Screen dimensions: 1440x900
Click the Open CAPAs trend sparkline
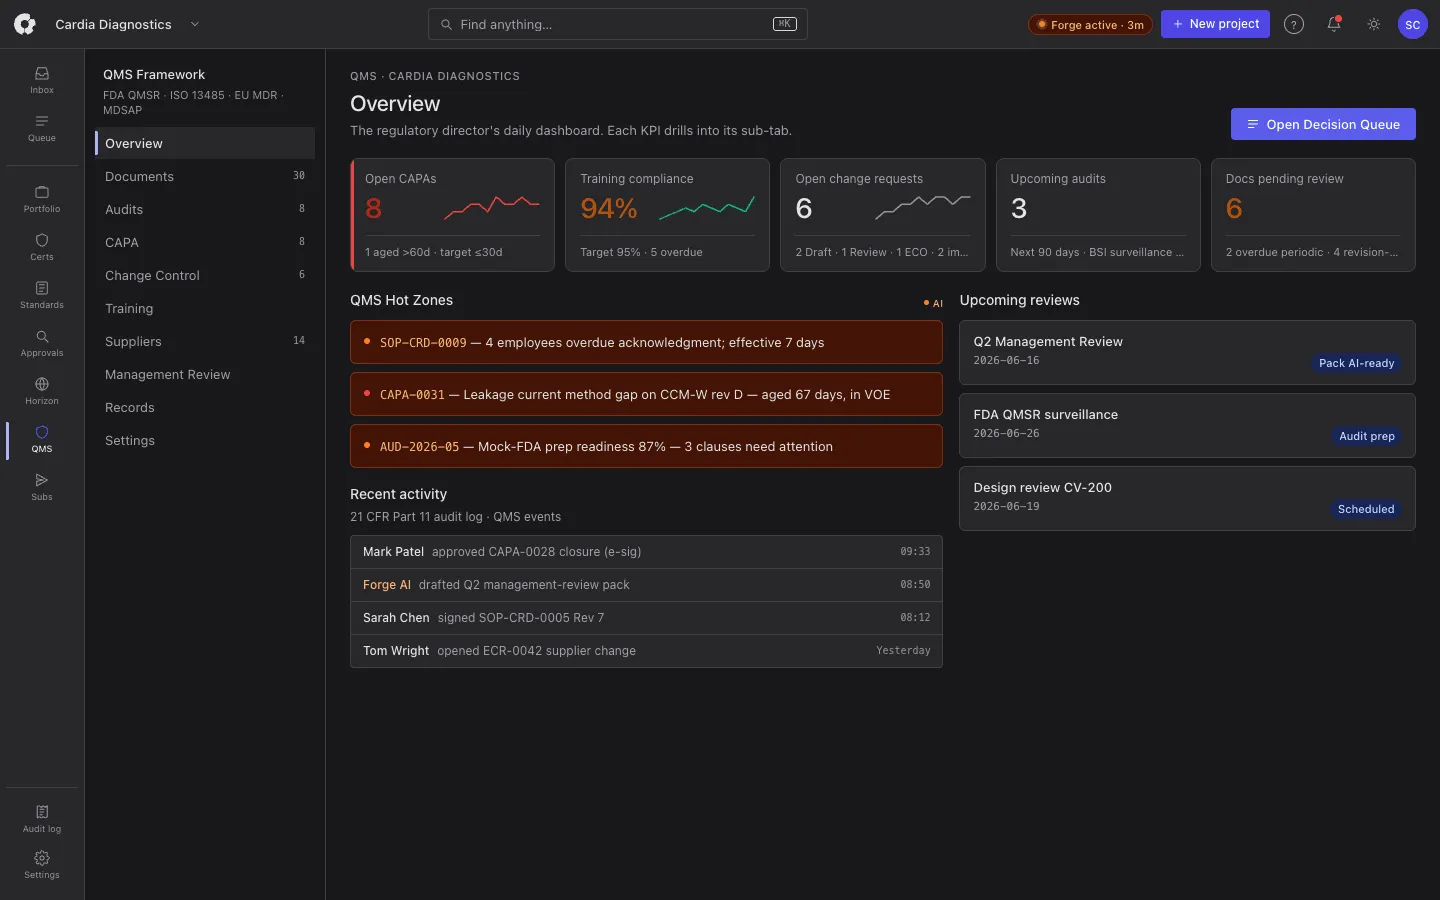[x=491, y=207]
